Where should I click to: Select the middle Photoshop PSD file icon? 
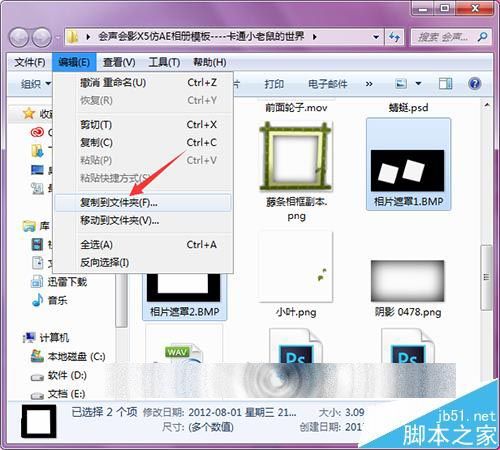coord(295,347)
